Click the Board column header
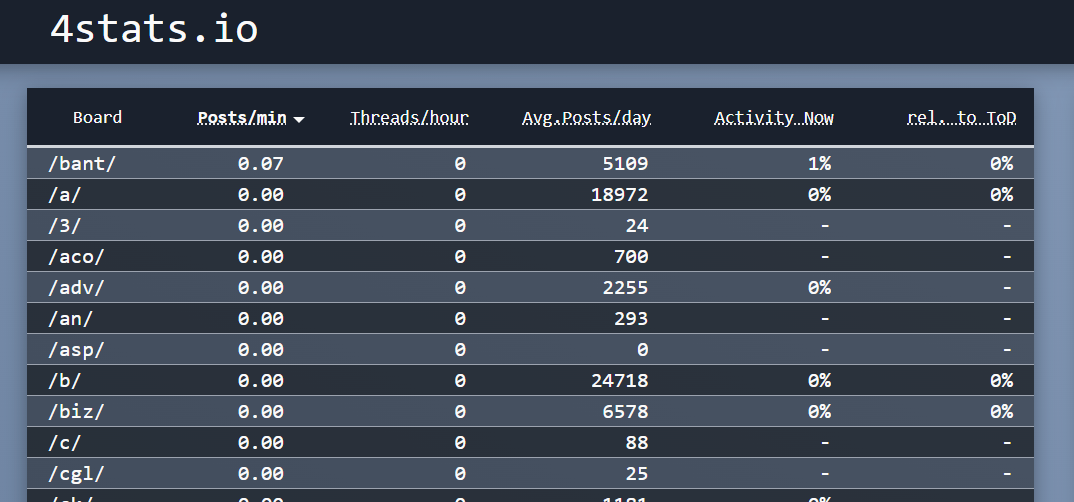 pos(97,118)
